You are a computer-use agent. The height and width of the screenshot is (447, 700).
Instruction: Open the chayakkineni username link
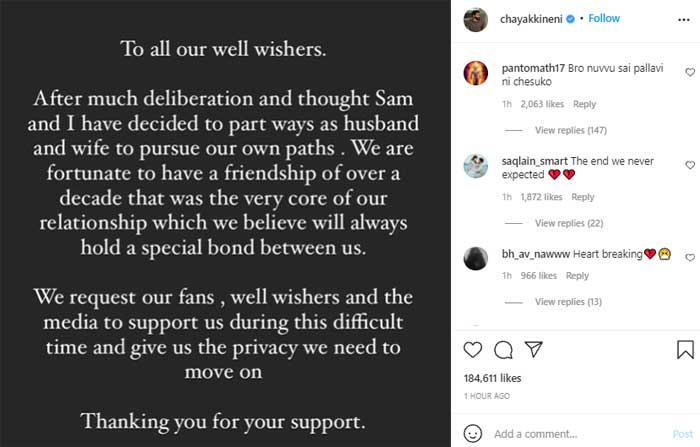coord(530,18)
